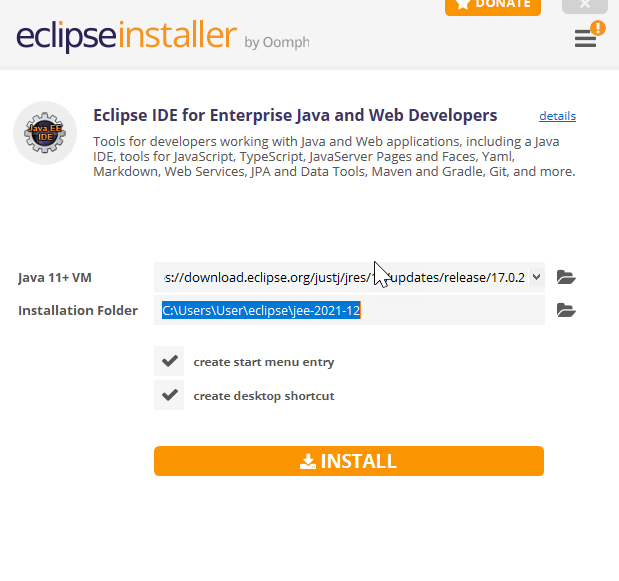Click the INSTALL button
Viewport: 619px width, 581px height.
pos(349,461)
